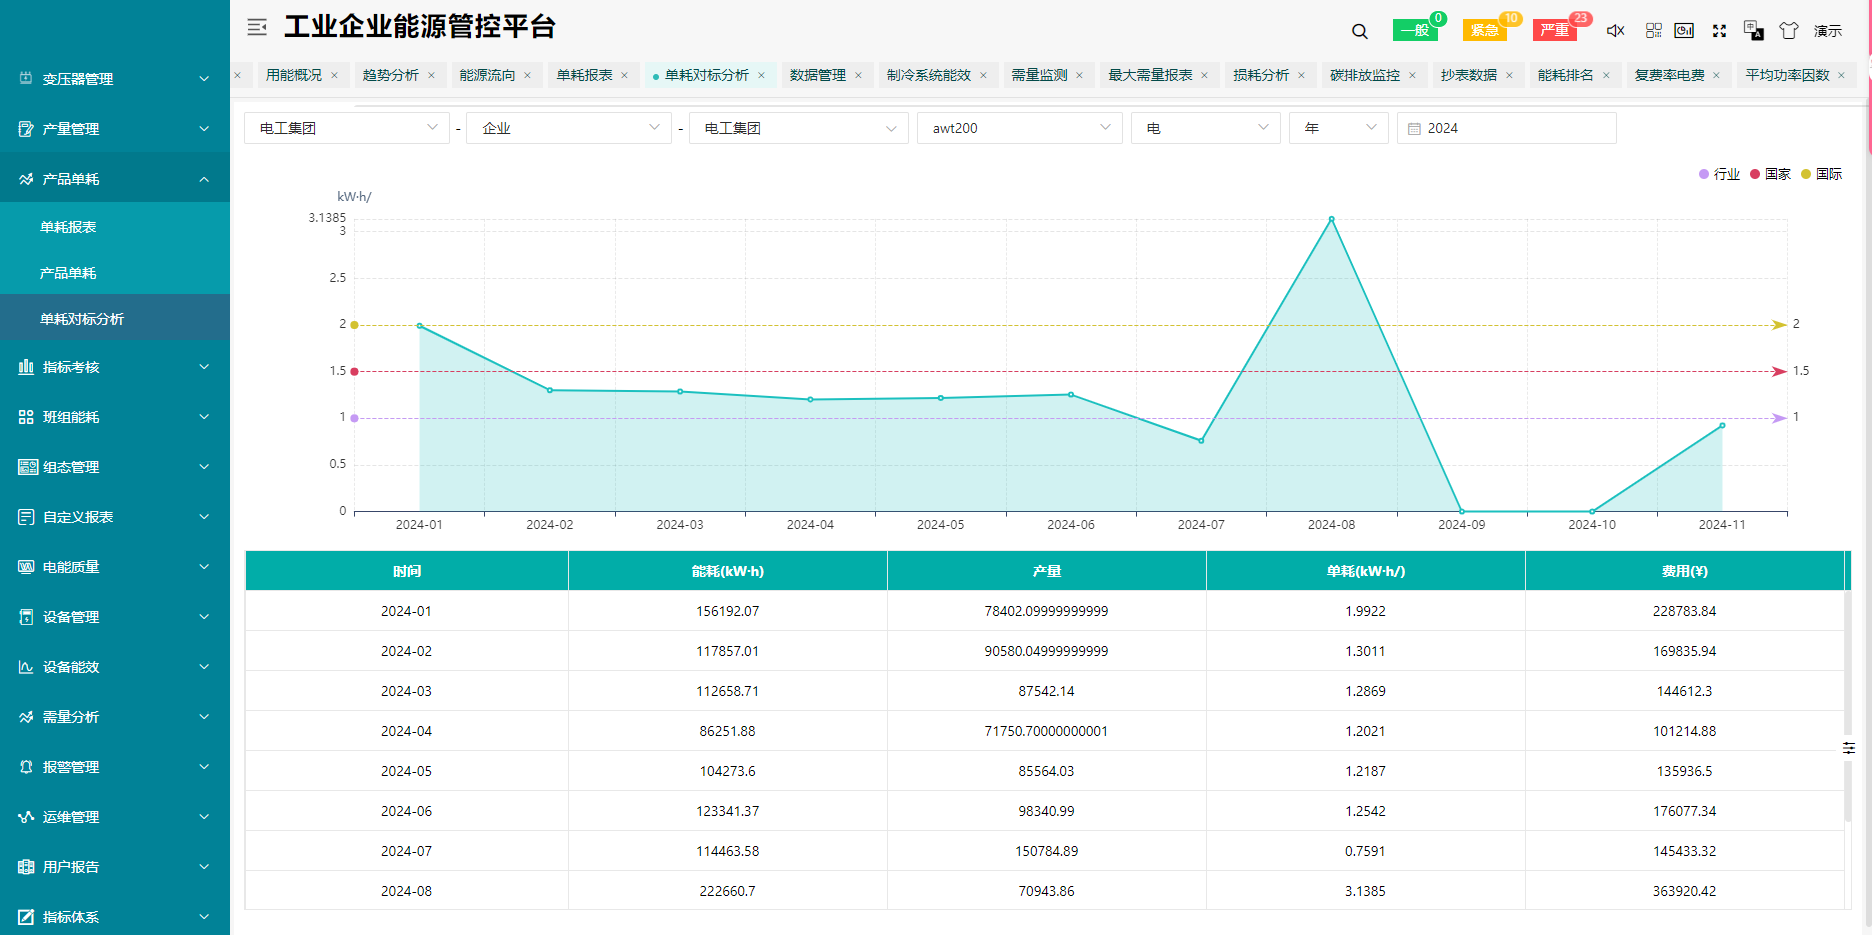Viewport: 1872px width, 935px height.
Task: Close the 单耗对标分析 tab
Action: tap(761, 75)
